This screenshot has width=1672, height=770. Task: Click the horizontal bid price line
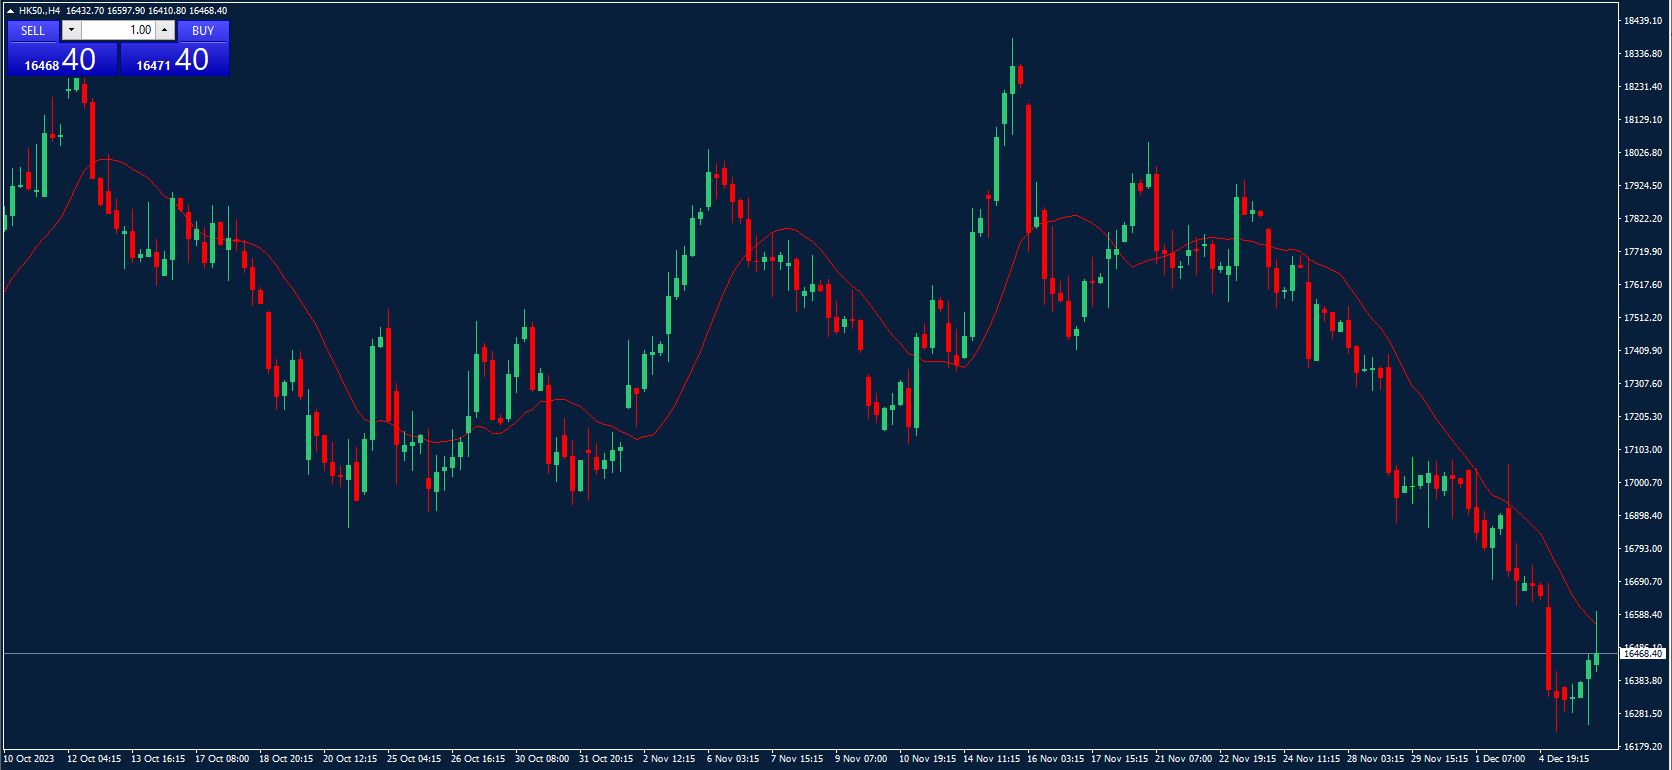click(810, 653)
